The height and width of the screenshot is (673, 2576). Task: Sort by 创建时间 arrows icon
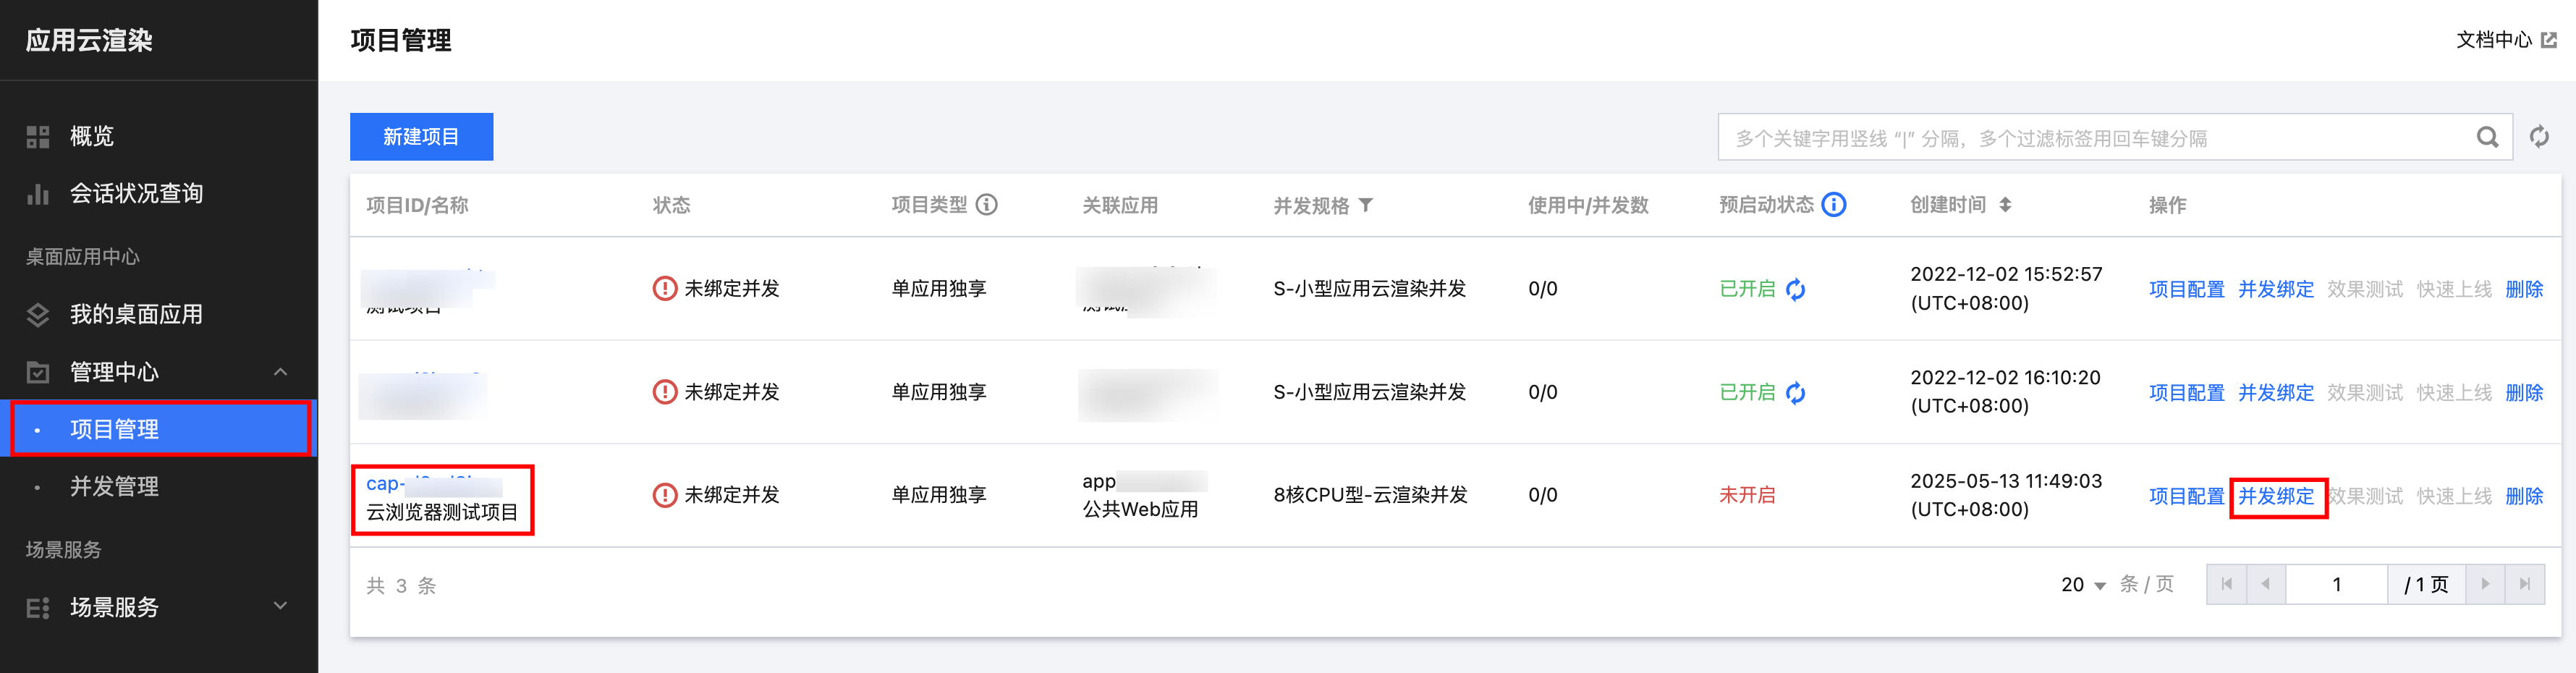click(x=2005, y=205)
